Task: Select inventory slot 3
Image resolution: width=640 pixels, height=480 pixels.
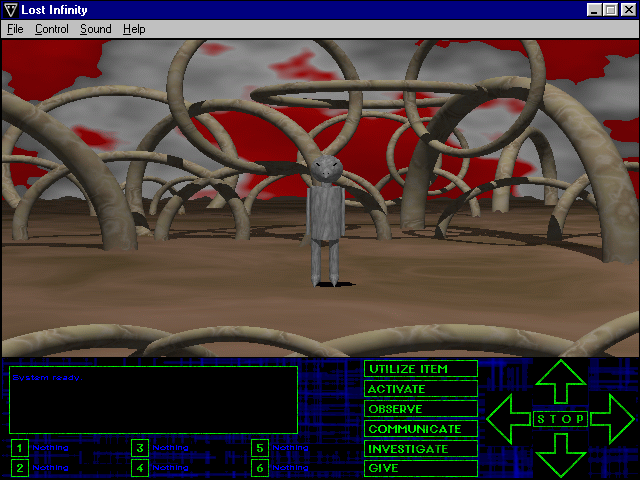Action: click(140, 448)
